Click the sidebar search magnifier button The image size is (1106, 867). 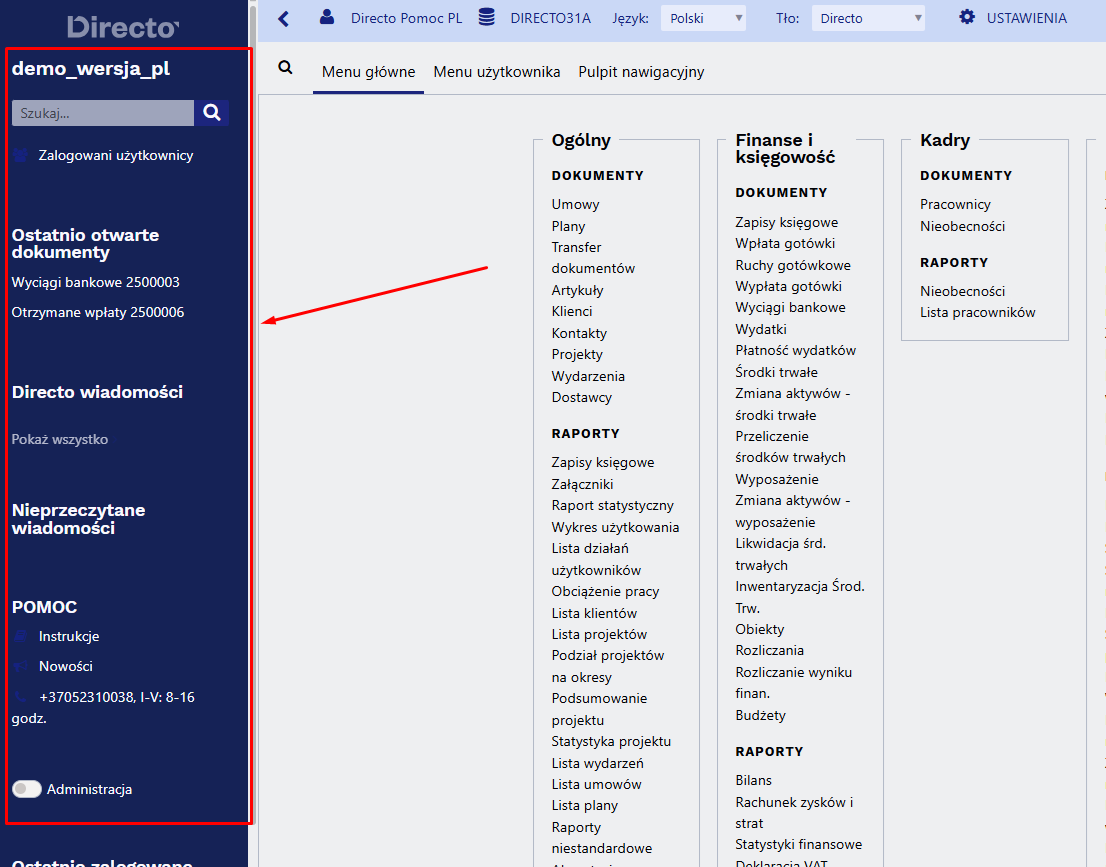pos(212,113)
